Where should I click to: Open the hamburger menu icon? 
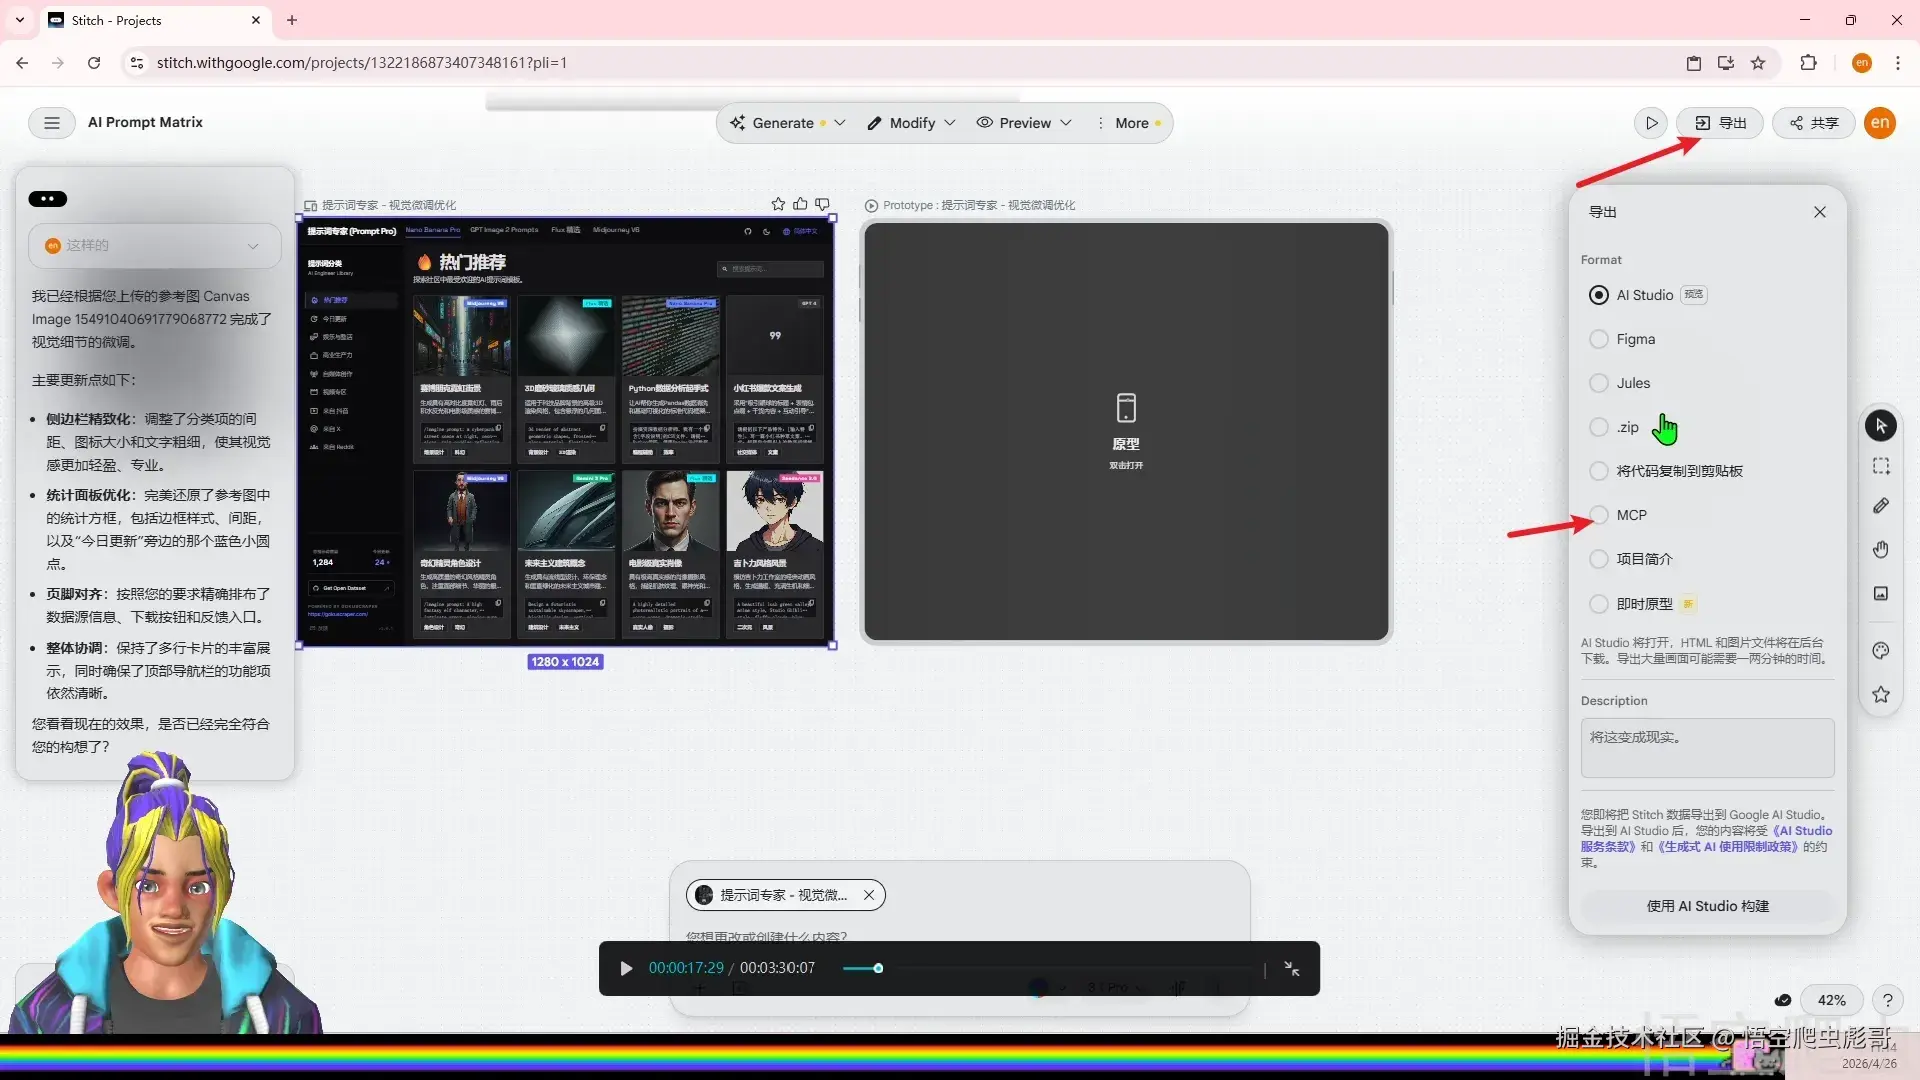click(51, 123)
